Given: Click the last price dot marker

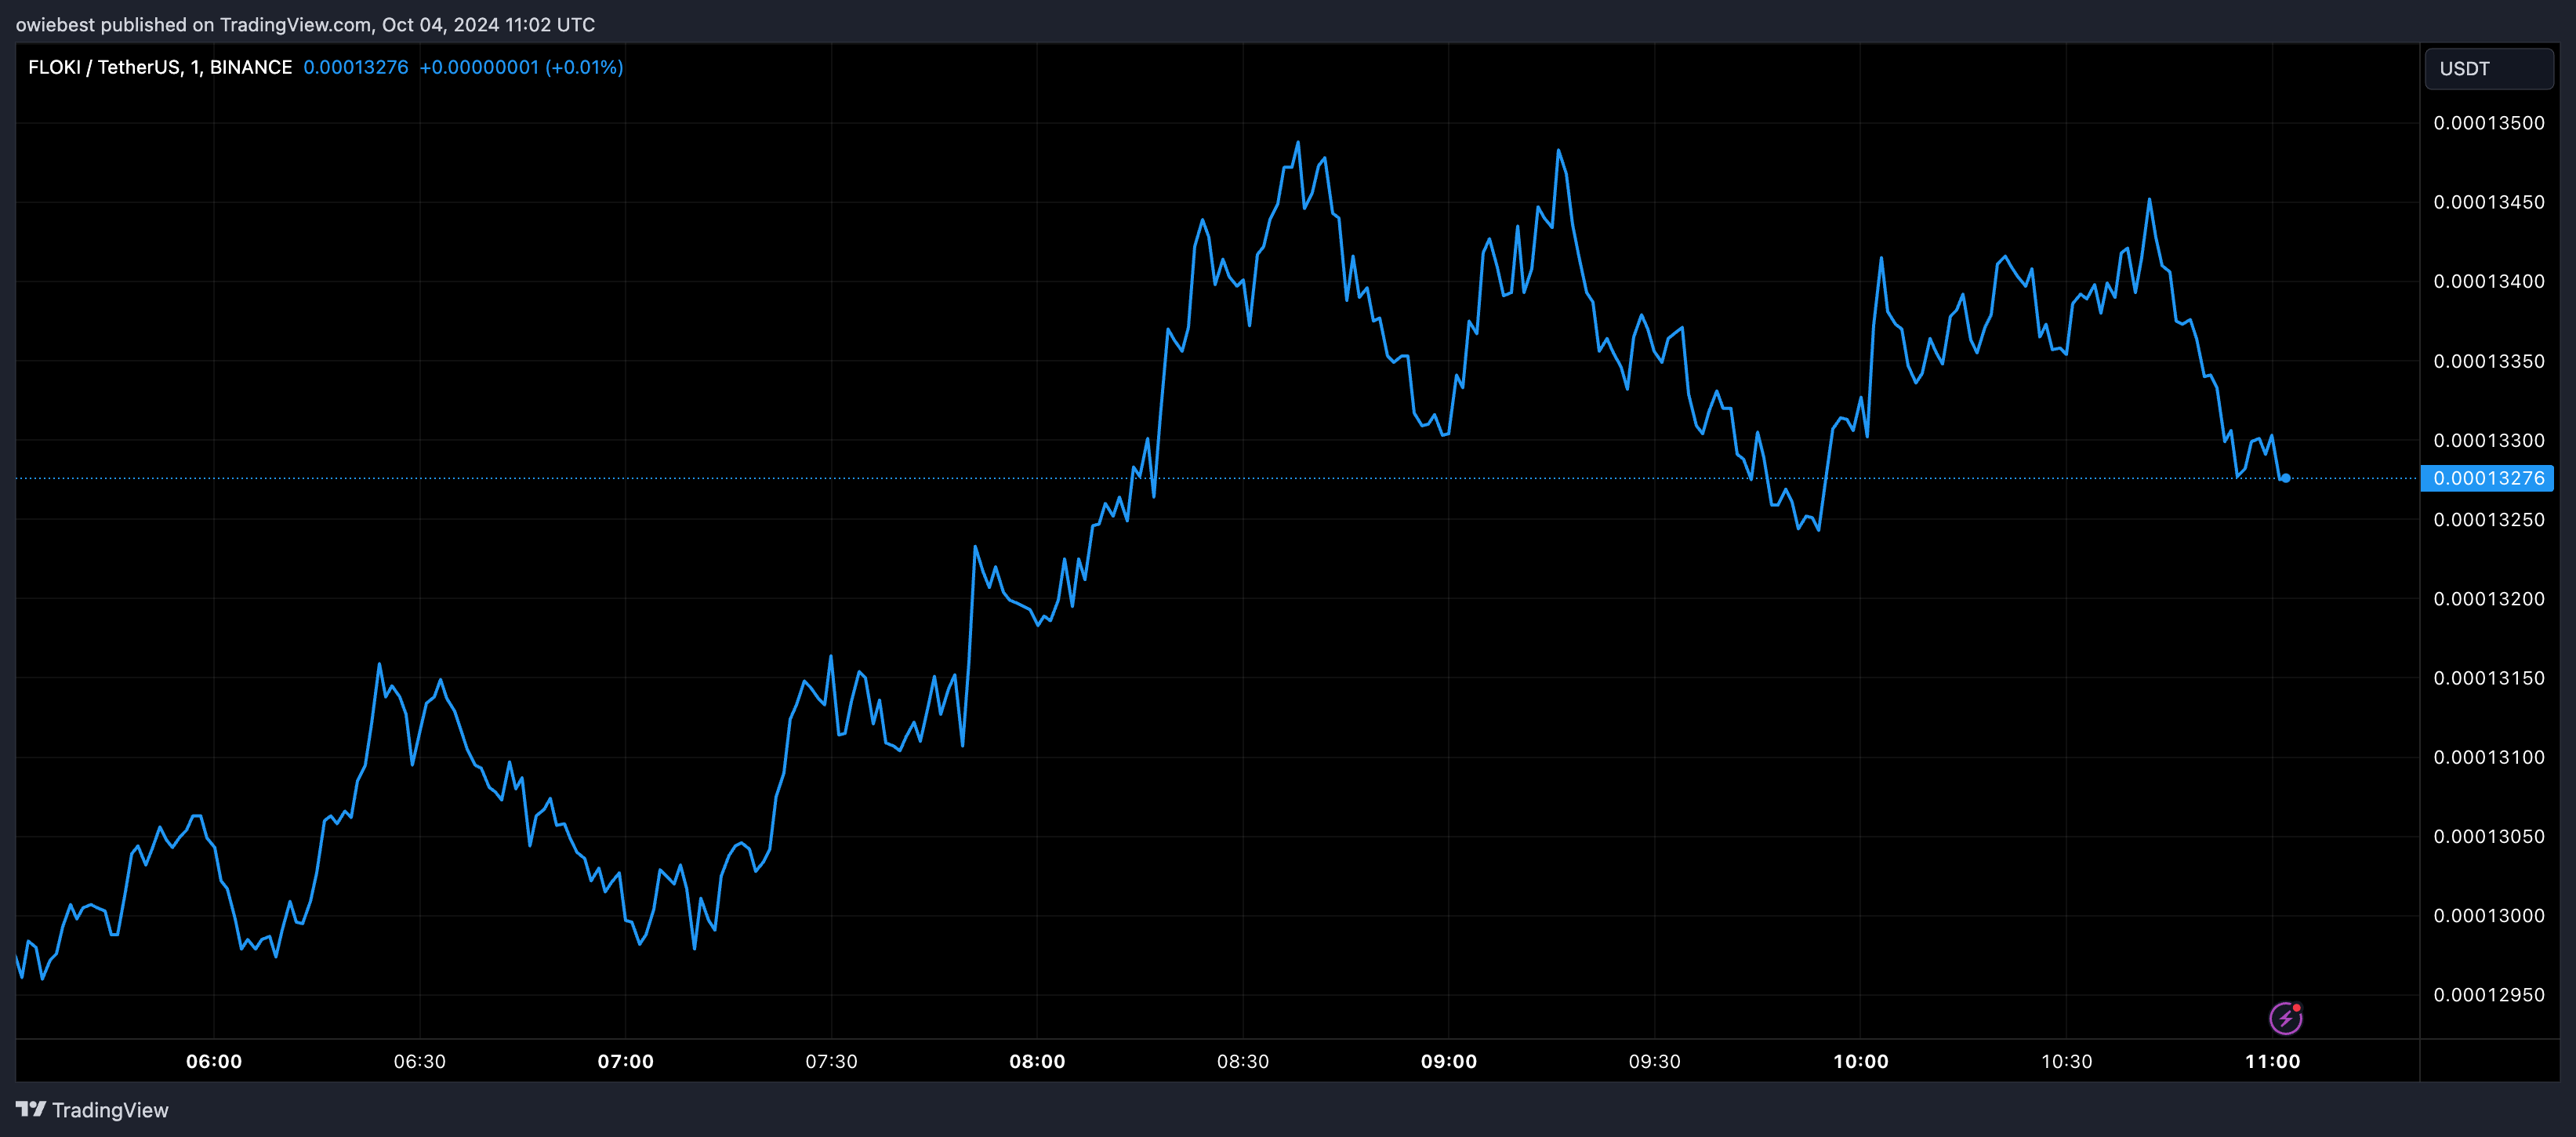Looking at the screenshot, I should pos(2285,478).
